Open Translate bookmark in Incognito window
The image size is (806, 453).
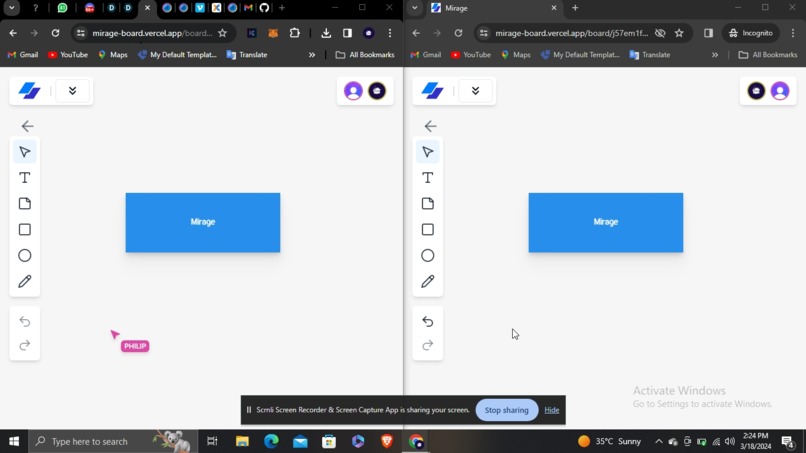[x=650, y=55]
